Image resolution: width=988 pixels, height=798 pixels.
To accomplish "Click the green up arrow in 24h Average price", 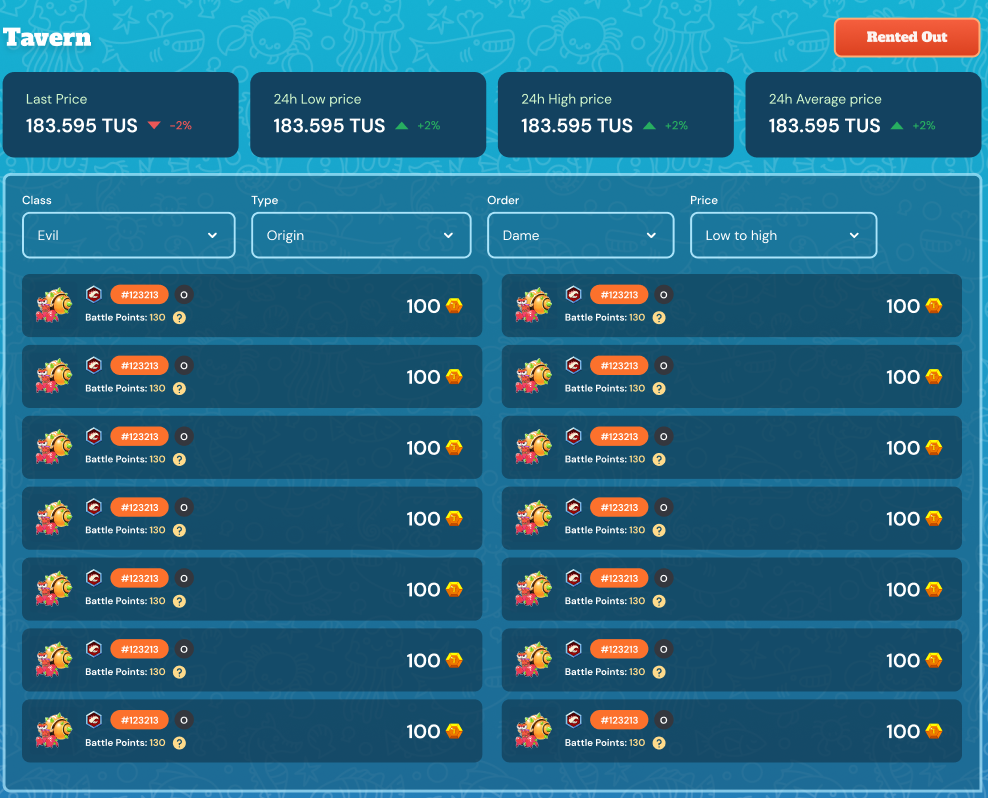I will click(x=897, y=125).
